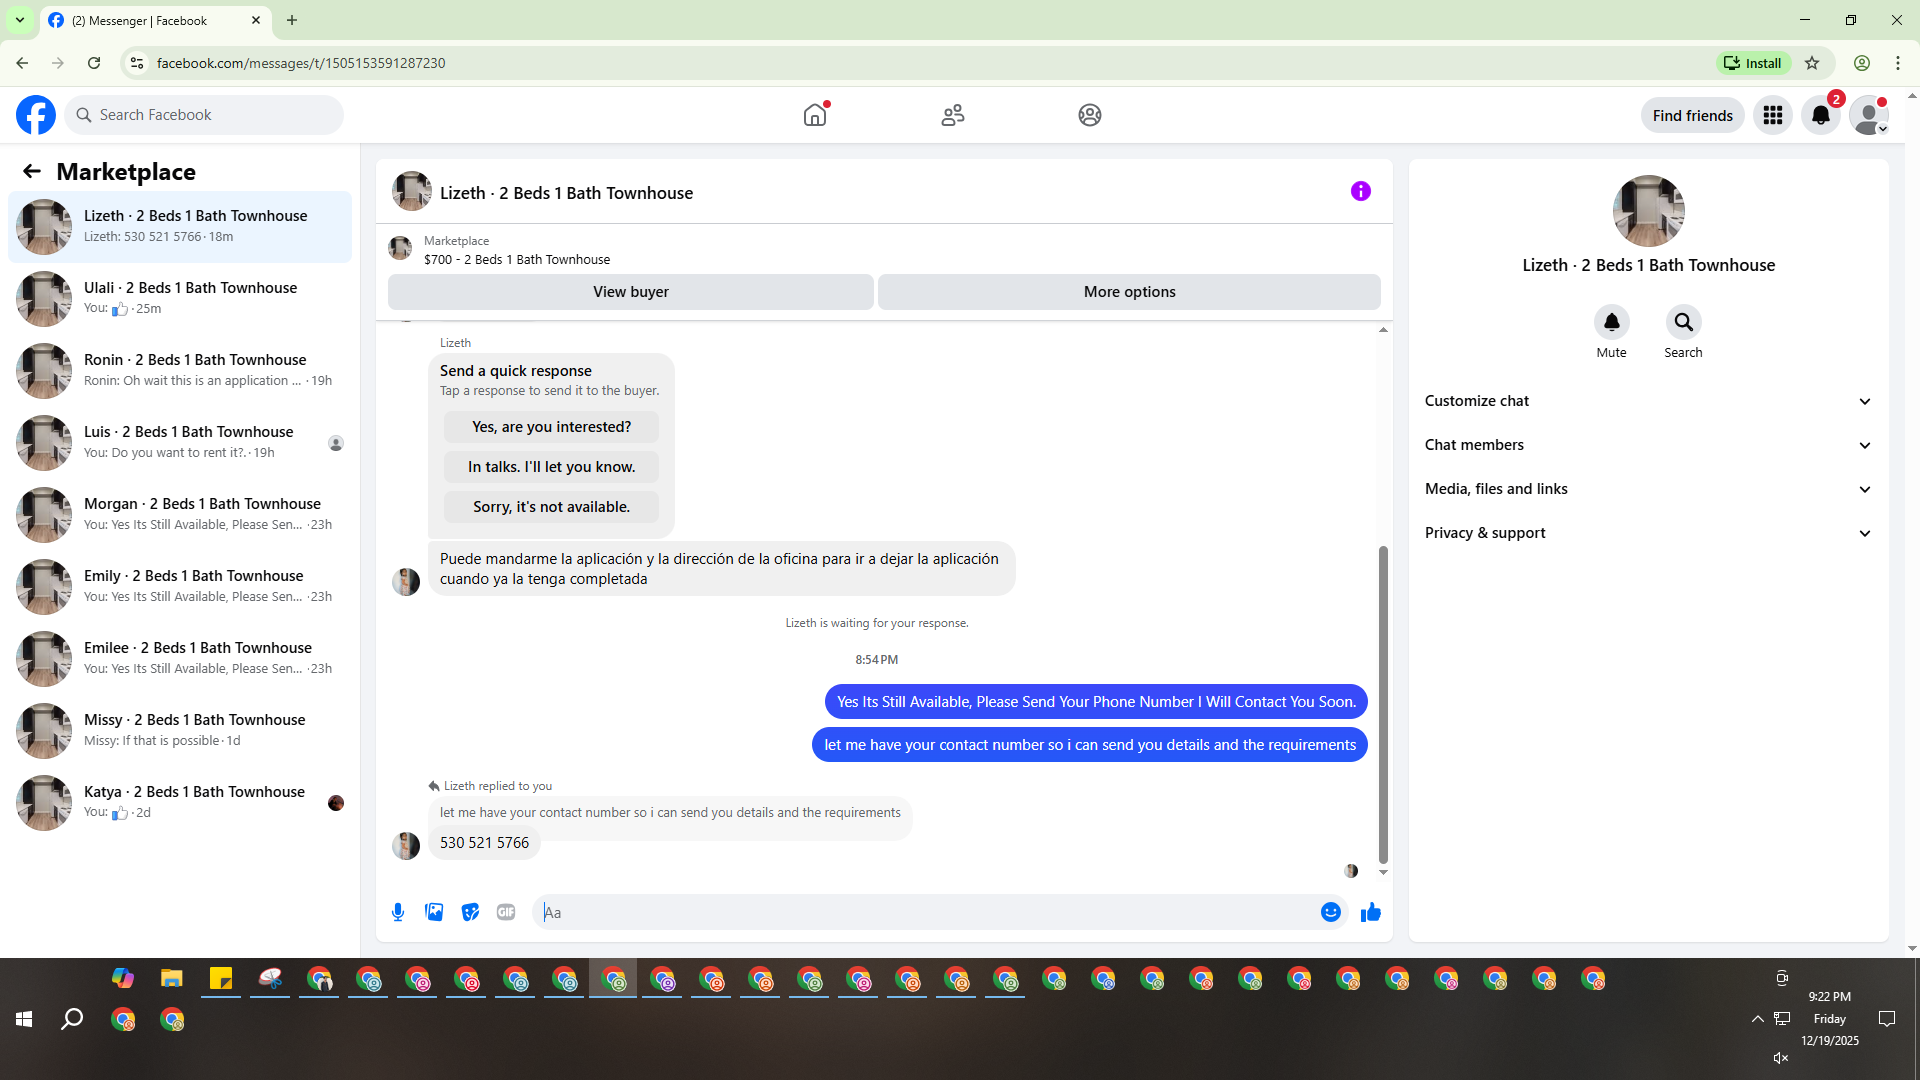Viewport: 1920px width, 1080px height.
Task: Search within conversation using the magnifier
Action: coord(1683,323)
